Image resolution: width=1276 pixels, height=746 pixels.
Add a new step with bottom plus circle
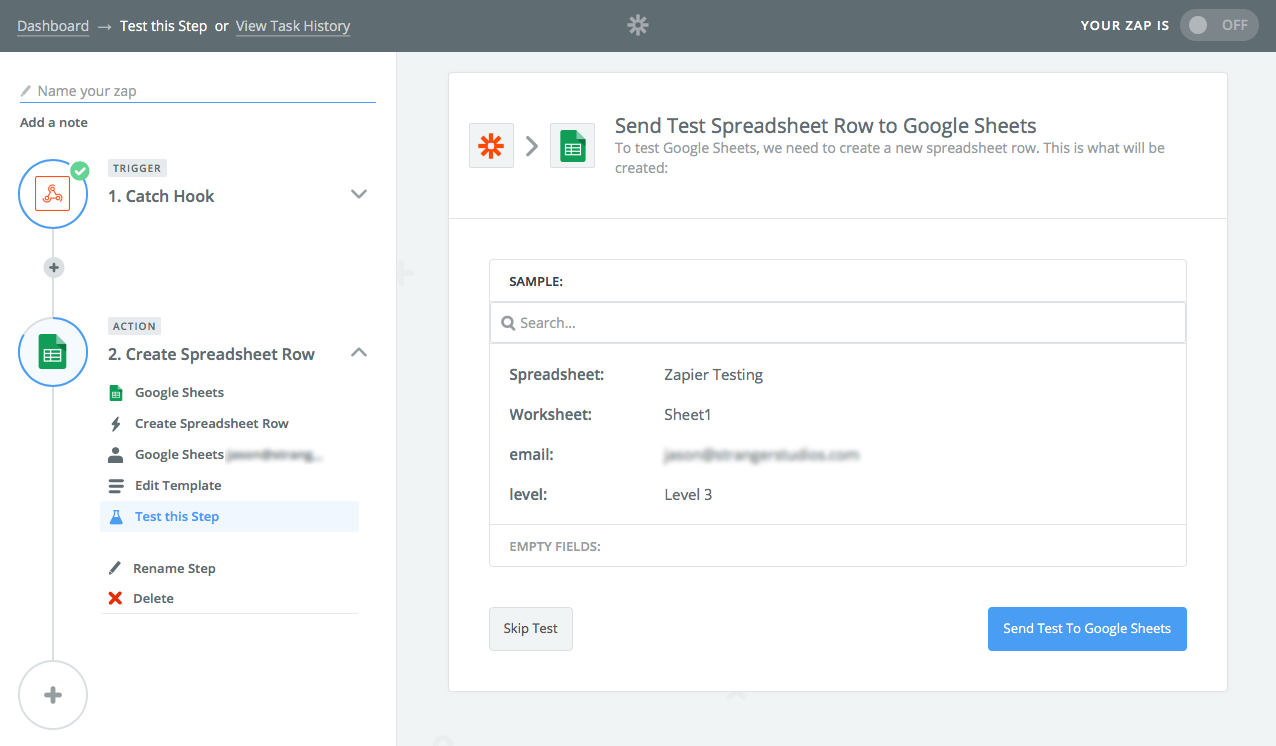click(53, 695)
